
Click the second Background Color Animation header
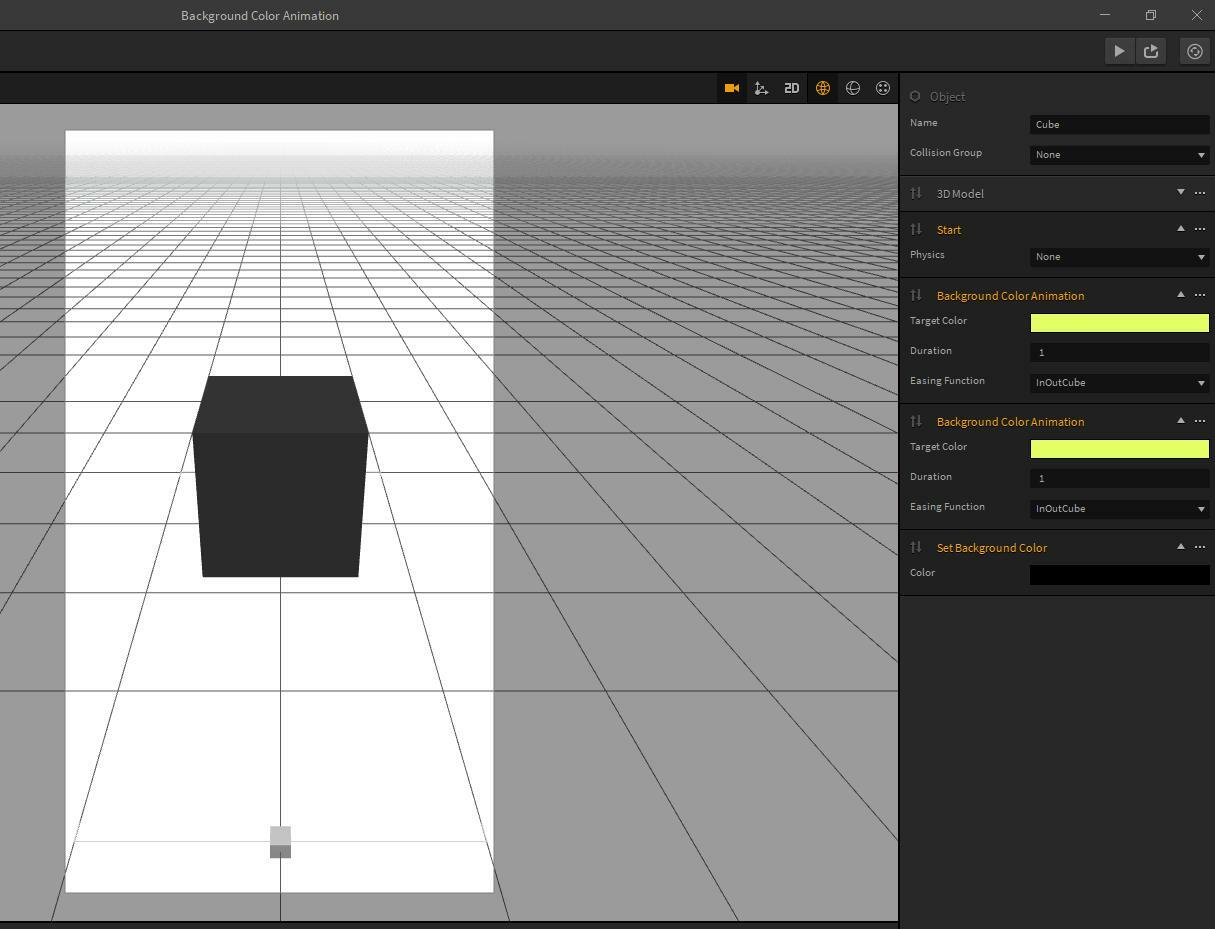pos(1010,422)
